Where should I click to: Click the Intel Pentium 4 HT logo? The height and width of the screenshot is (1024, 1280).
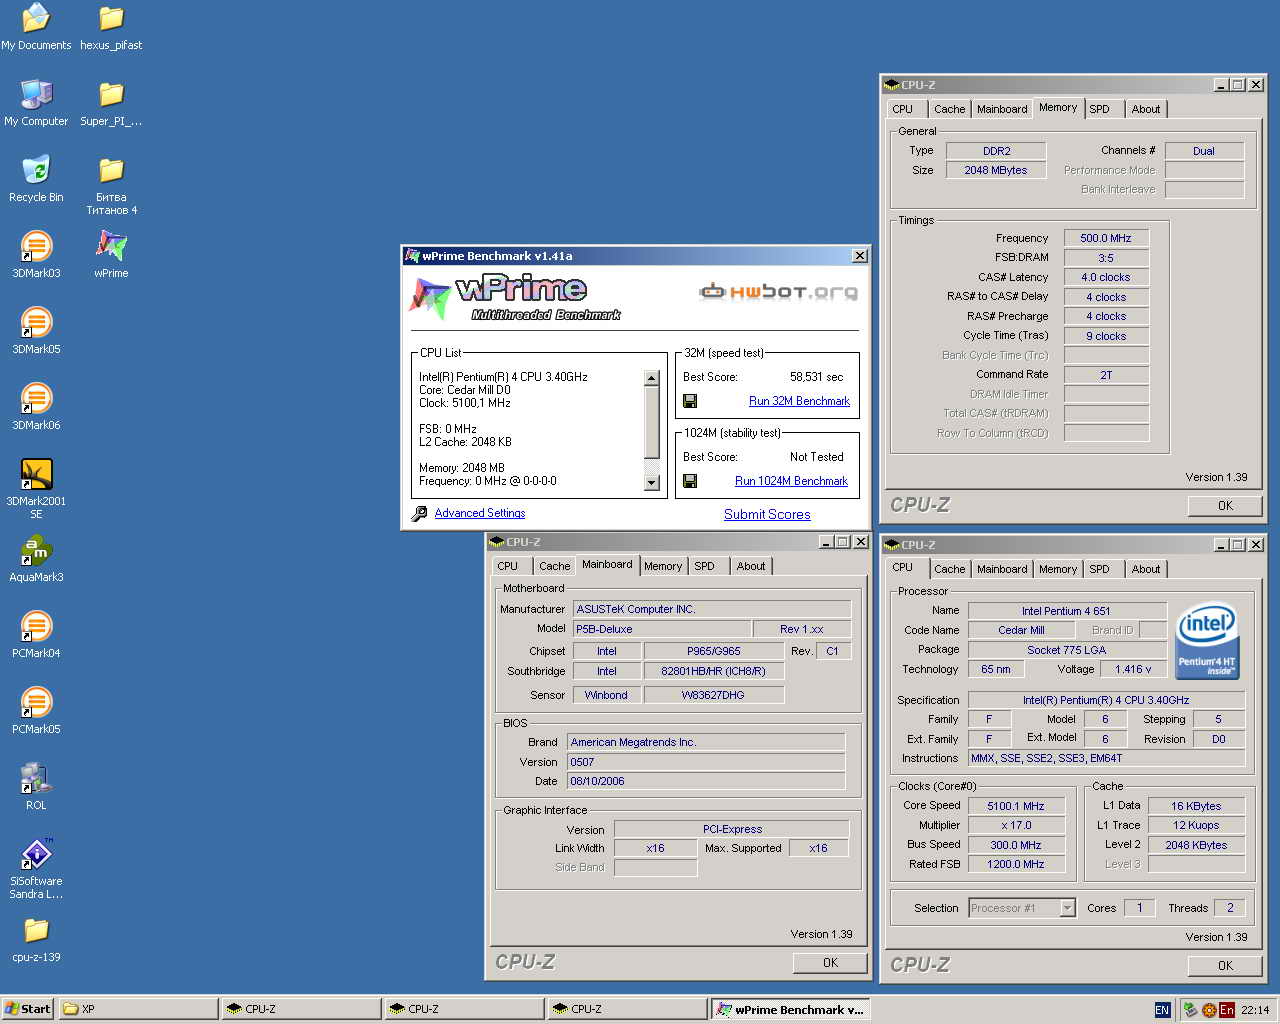[1207, 640]
